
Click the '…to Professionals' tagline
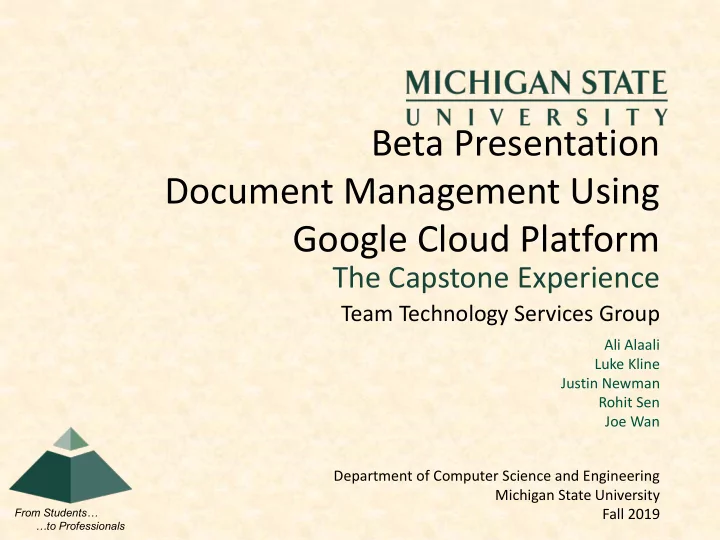coord(80,526)
